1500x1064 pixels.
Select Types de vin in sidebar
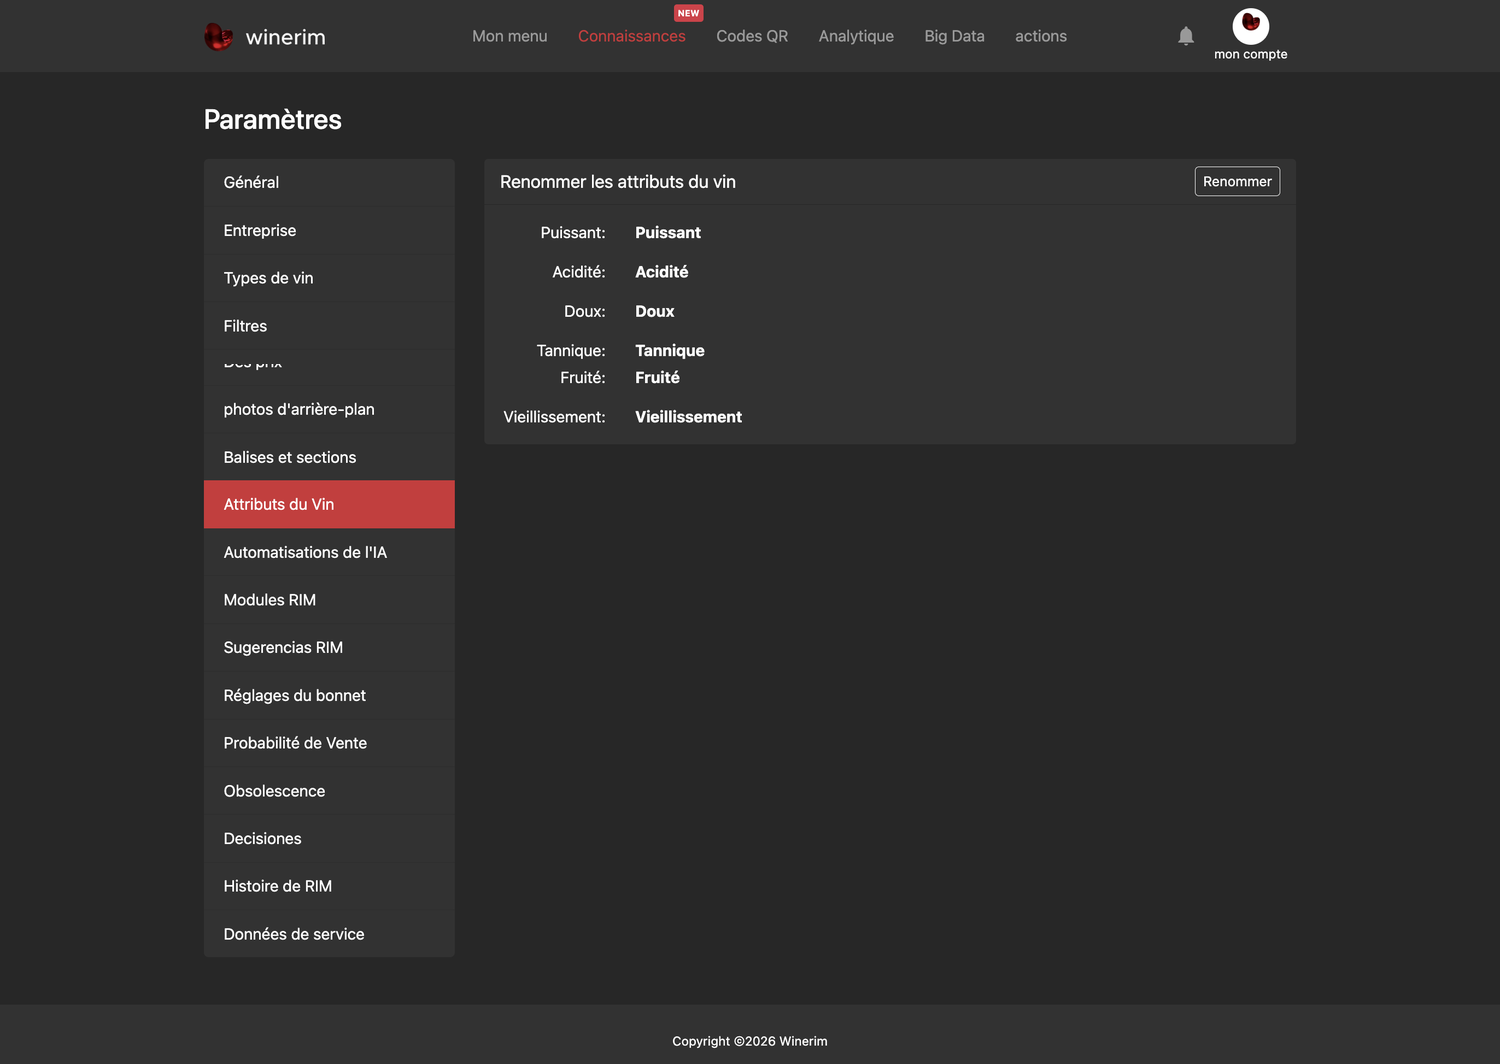329,278
